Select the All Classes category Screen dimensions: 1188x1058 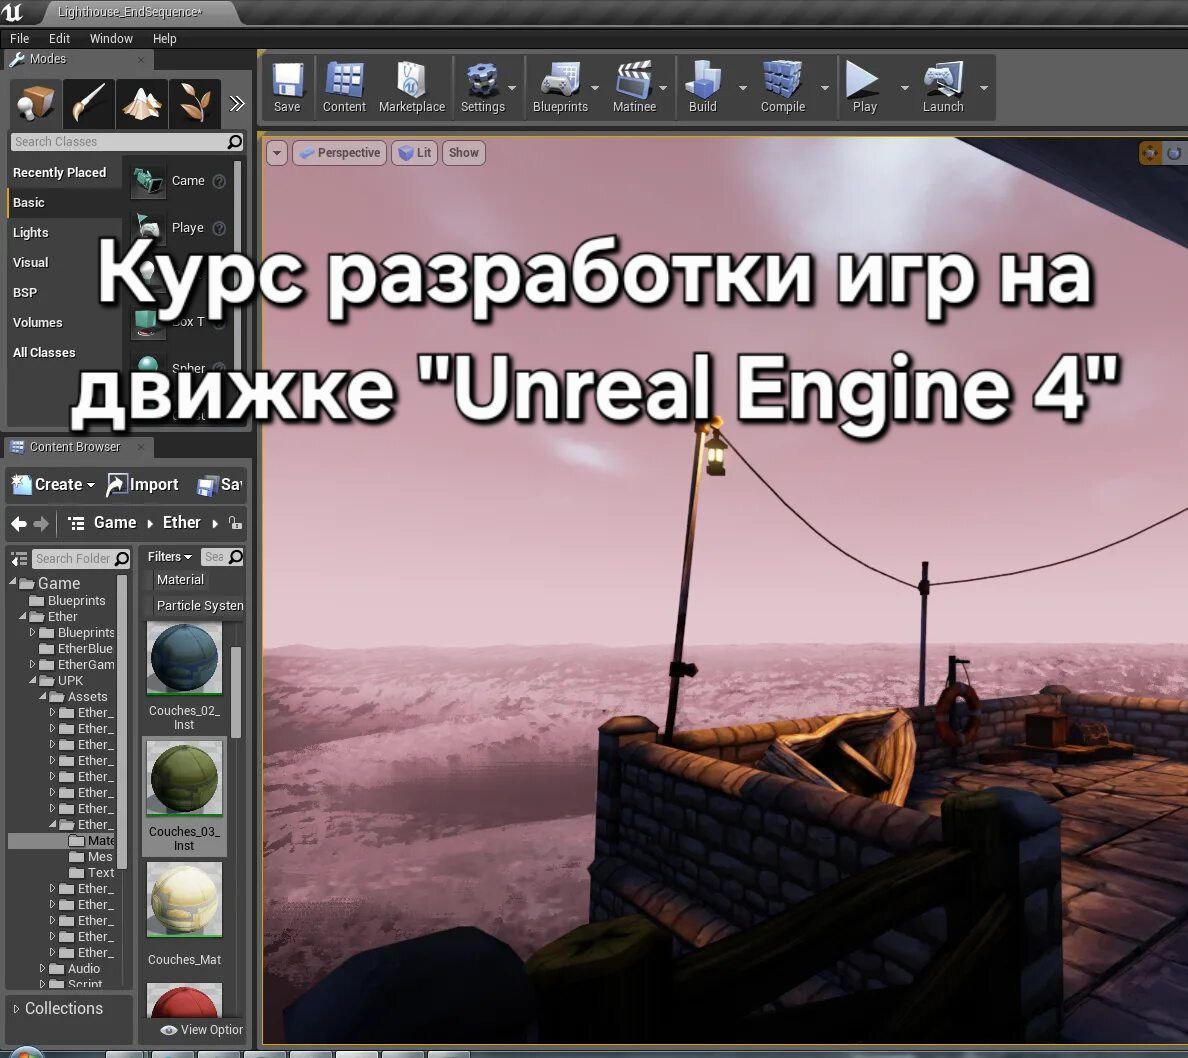tap(44, 353)
